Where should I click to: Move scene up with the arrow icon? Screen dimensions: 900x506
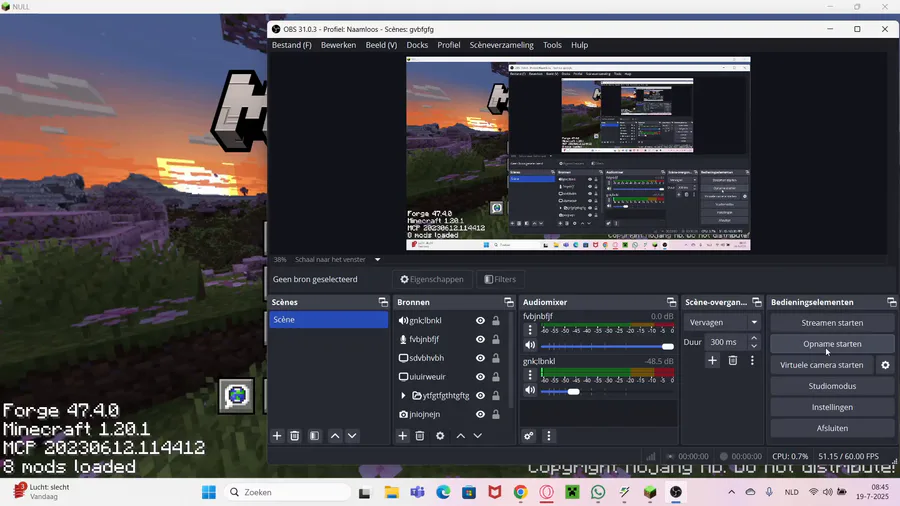[x=335, y=436]
